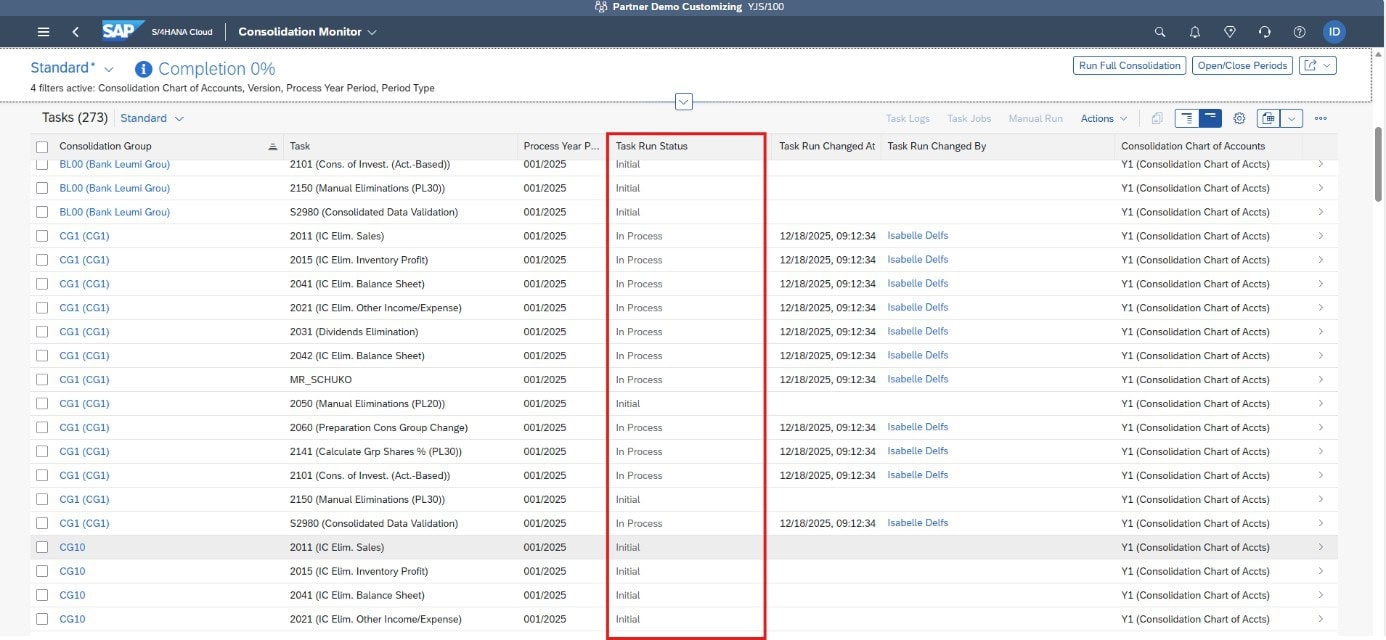
Task: Tick the select-all checkbox in table header
Action: pyautogui.click(x=42, y=147)
